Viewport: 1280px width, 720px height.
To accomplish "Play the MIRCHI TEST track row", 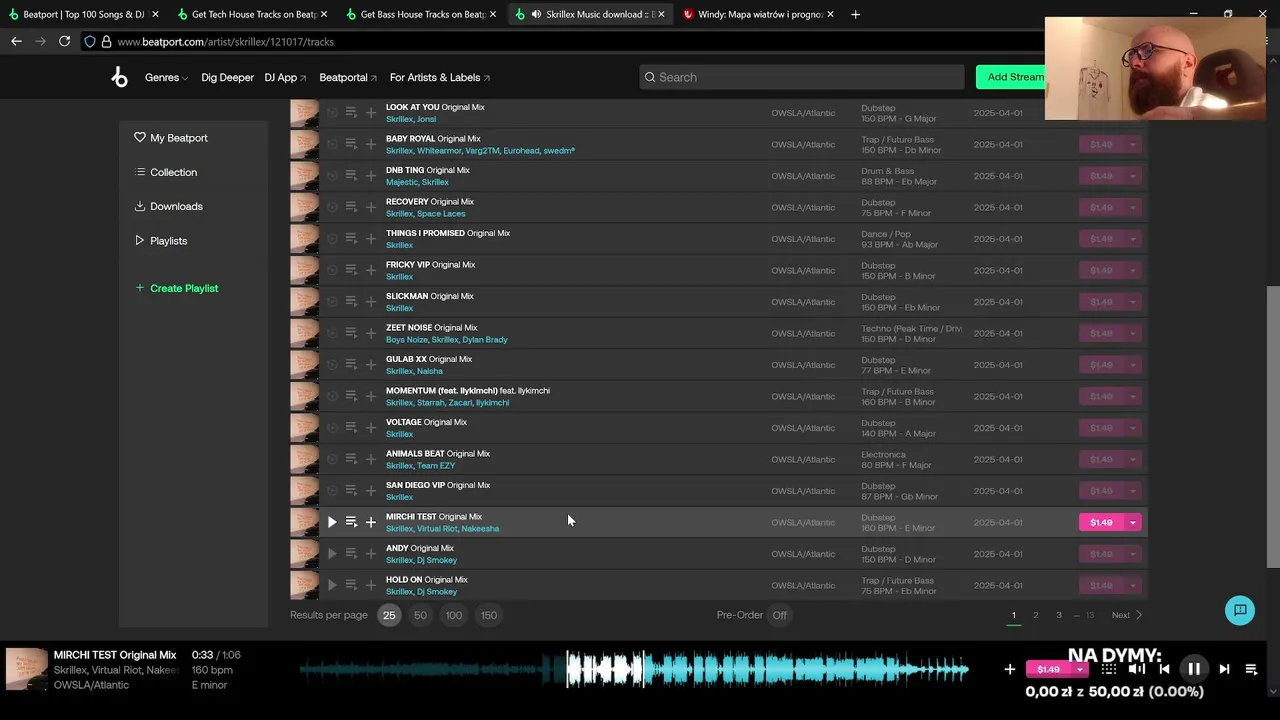I will [x=332, y=522].
